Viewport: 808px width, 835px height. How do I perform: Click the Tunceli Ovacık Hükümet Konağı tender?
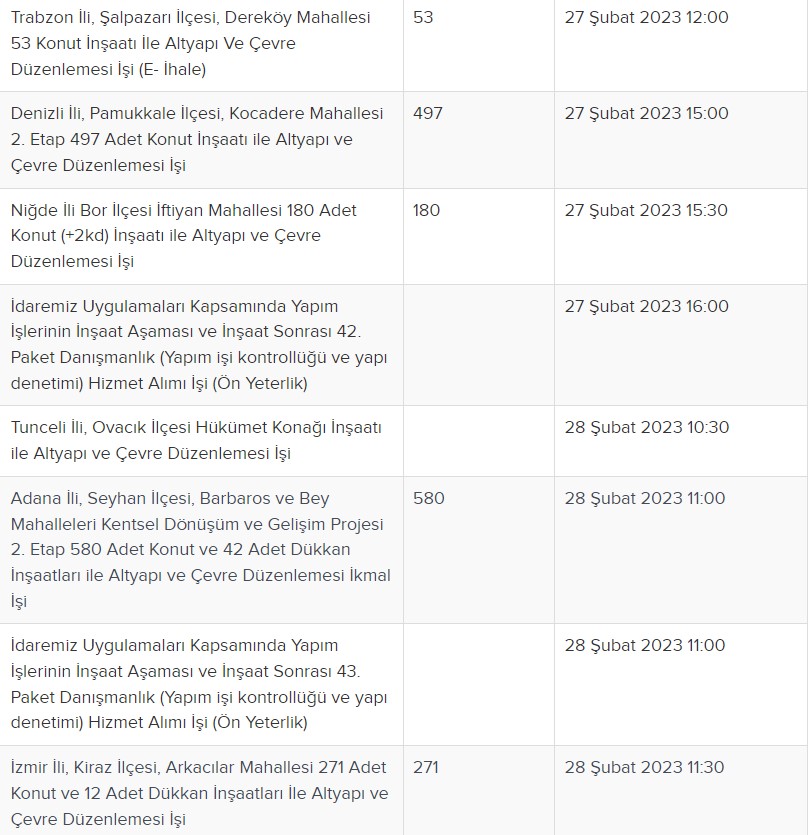[x=196, y=440]
